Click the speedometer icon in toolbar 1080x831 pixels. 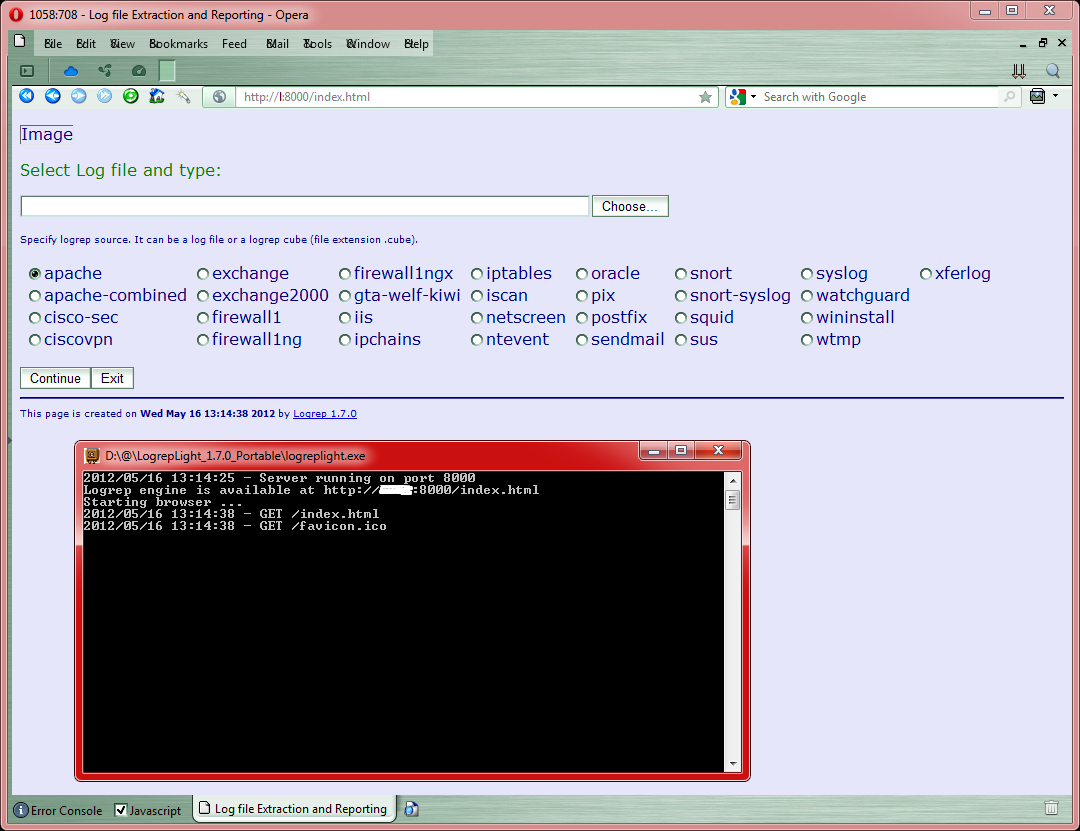(139, 71)
